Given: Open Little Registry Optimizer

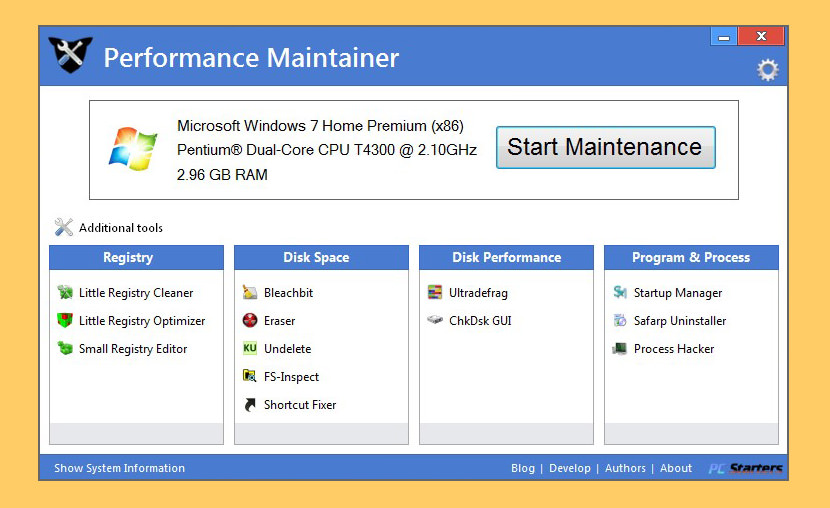Looking at the screenshot, I should (x=142, y=321).
